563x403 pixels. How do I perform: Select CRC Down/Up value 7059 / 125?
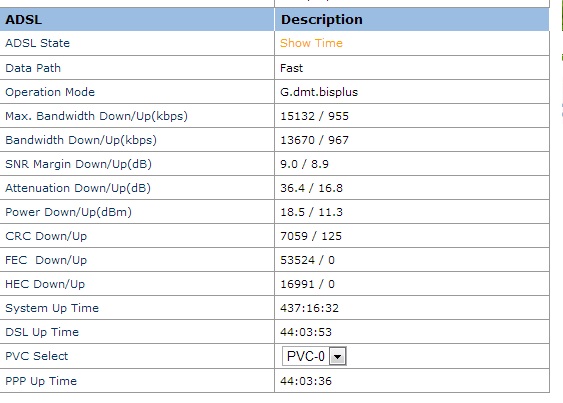pos(311,236)
